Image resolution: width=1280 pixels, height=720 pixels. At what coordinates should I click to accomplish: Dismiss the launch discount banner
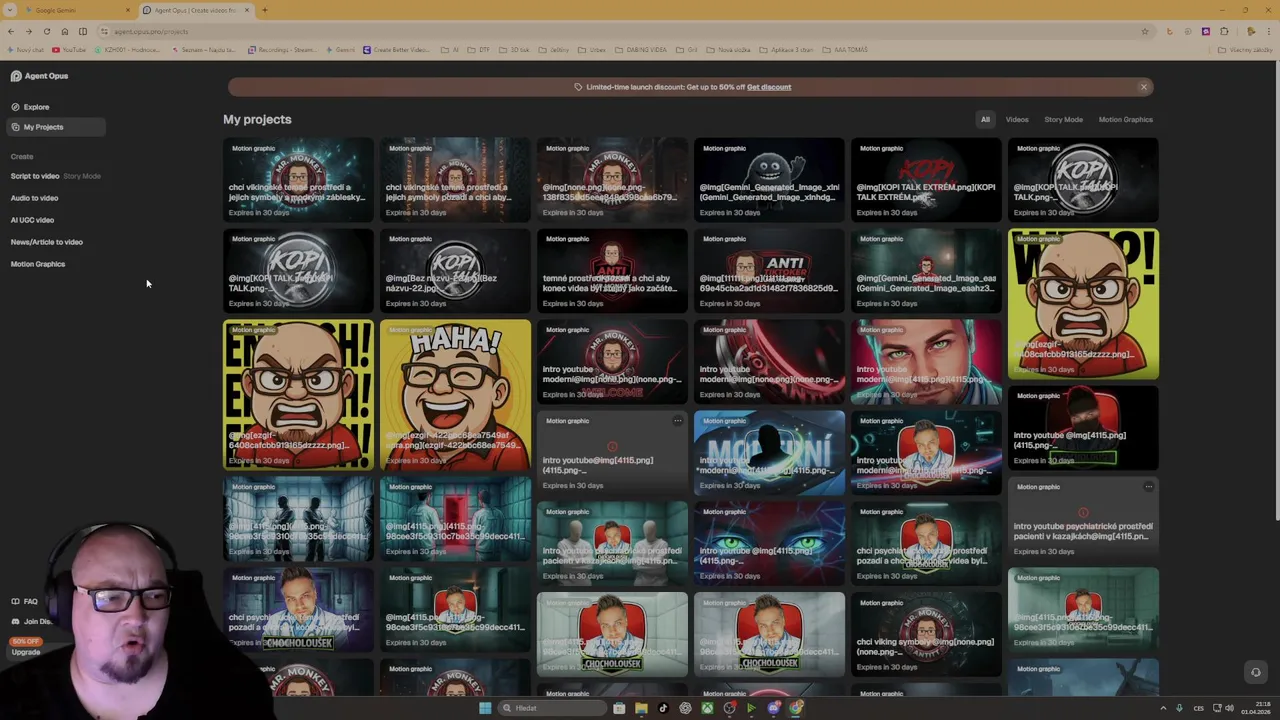[1143, 87]
